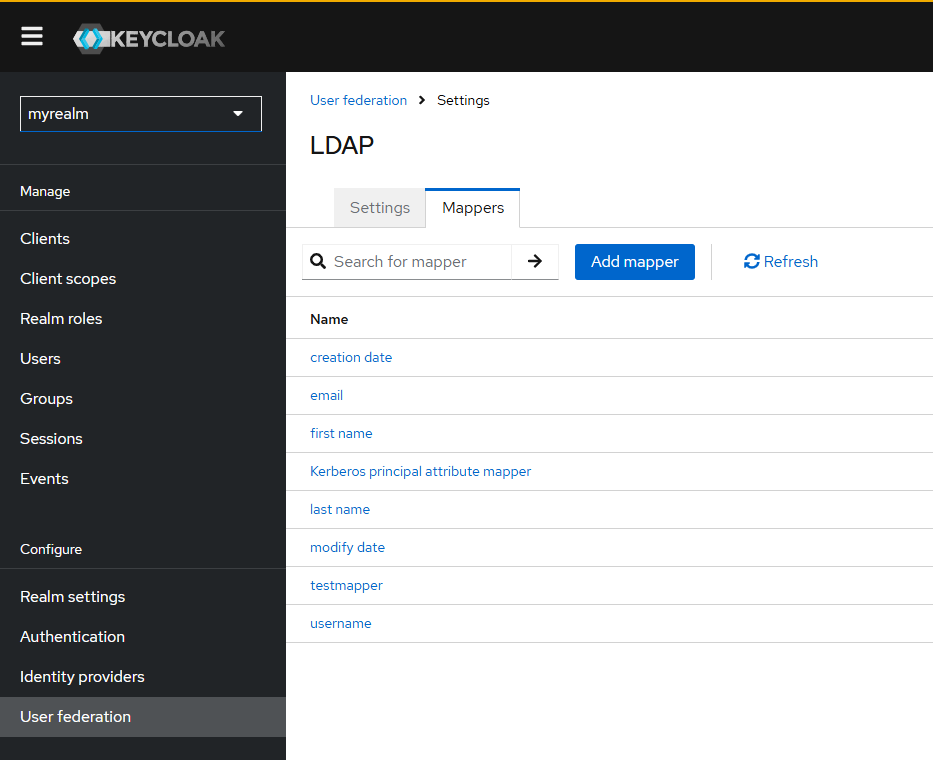Open the modify date mapper
The height and width of the screenshot is (760, 933).
[x=347, y=548]
